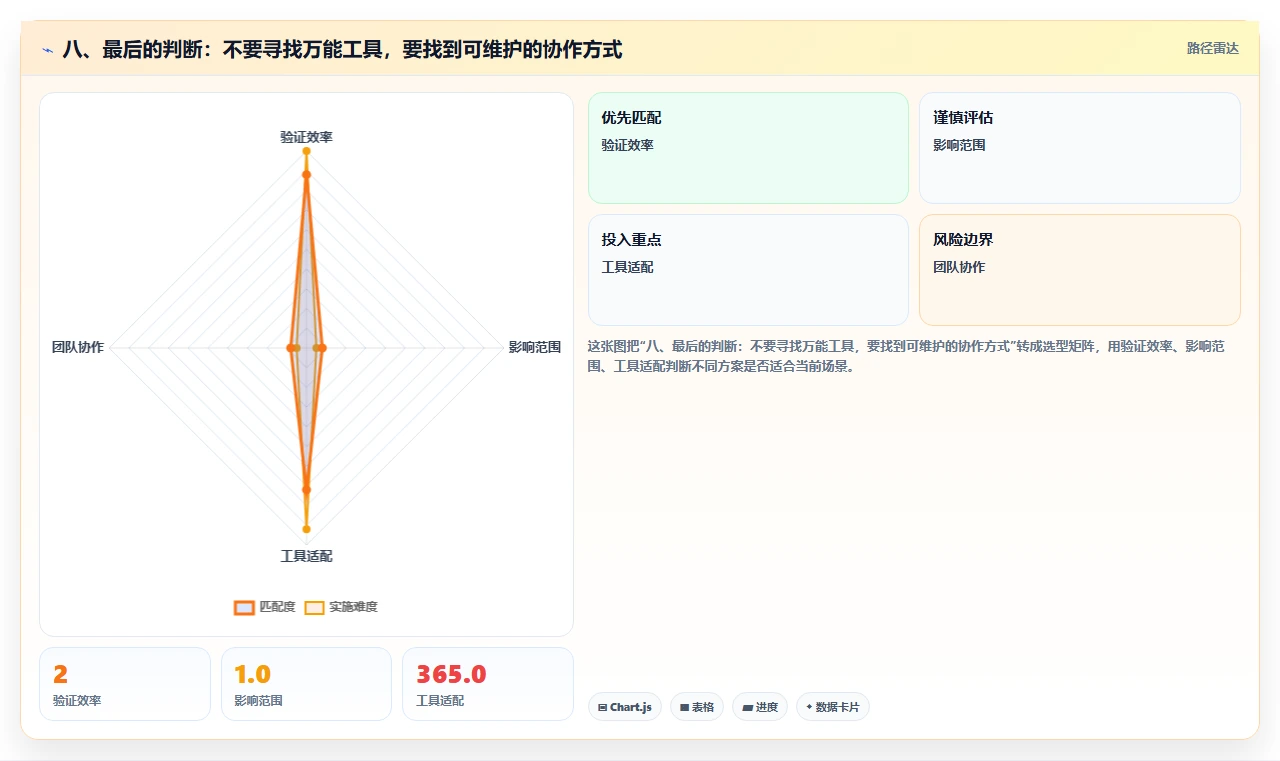Click the yellow data point nearest the 工具适配 label
The image size is (1280, 761).
pyautogui.click(x=306, y=529)
